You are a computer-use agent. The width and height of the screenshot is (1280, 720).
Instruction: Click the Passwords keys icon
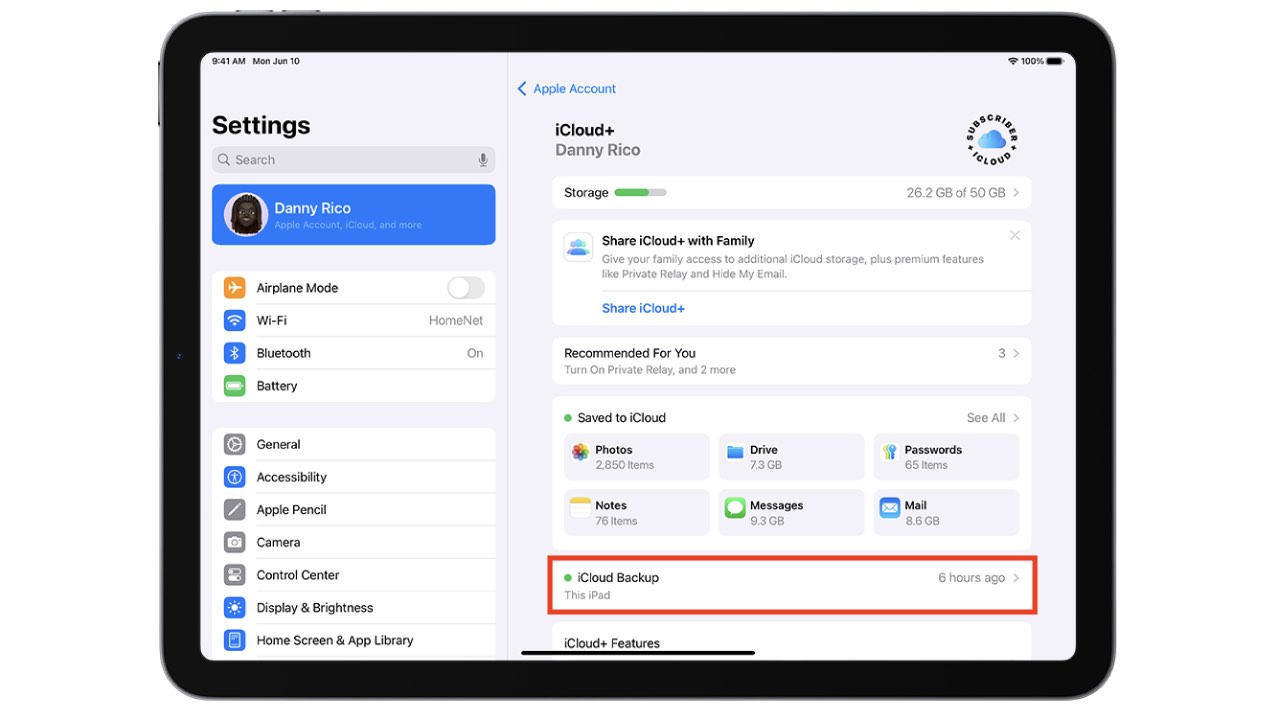pos(889,452)
